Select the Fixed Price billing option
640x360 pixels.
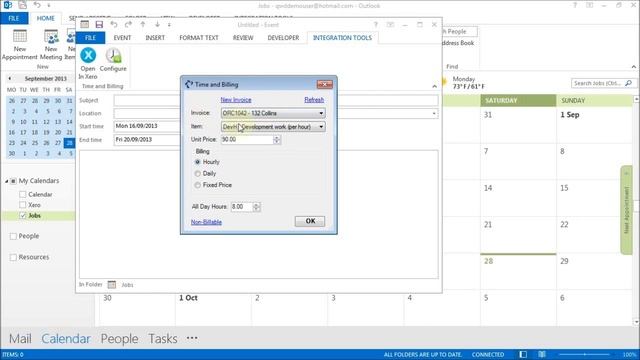(198, 185)
